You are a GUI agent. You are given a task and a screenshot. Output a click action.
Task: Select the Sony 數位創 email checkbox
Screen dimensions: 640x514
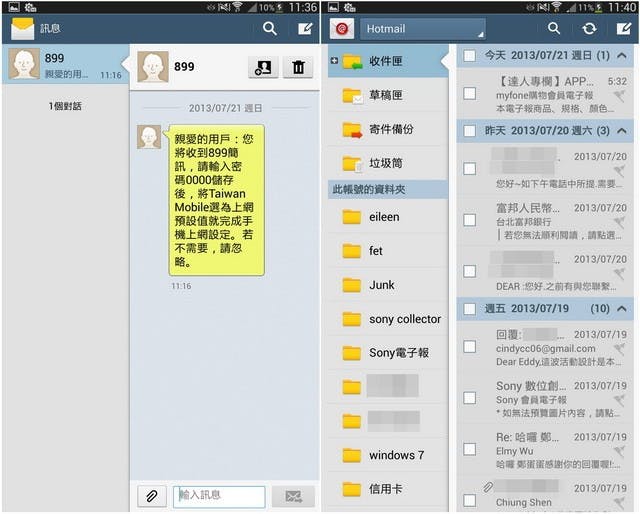469,398
